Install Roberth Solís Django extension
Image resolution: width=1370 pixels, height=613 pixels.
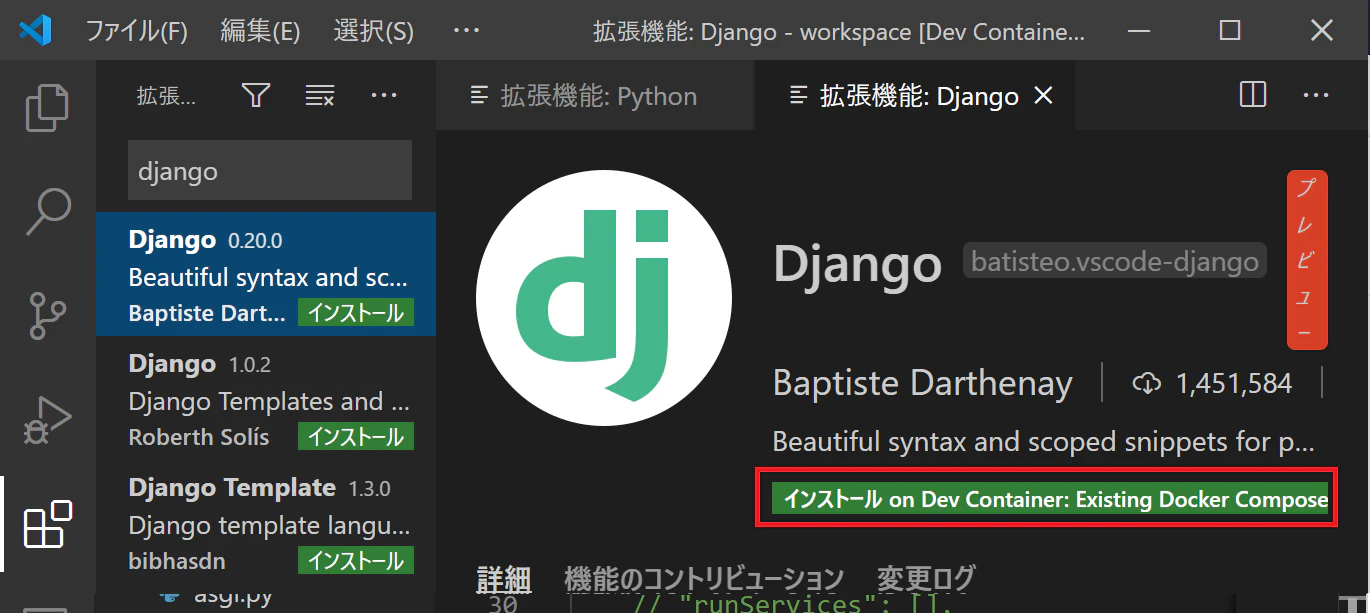coord(355,437)
